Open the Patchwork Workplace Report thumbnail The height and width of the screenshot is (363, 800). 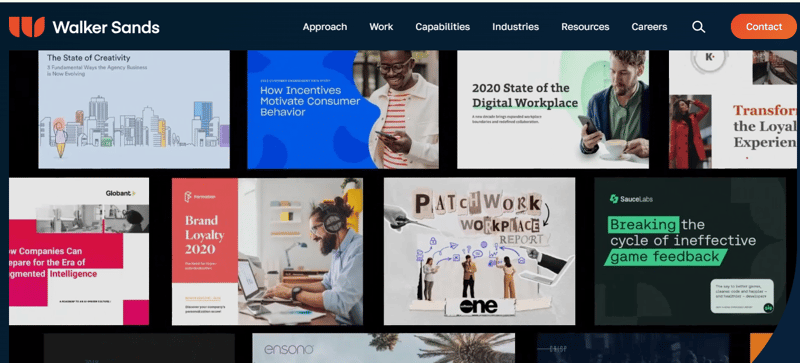click(480, 251)
